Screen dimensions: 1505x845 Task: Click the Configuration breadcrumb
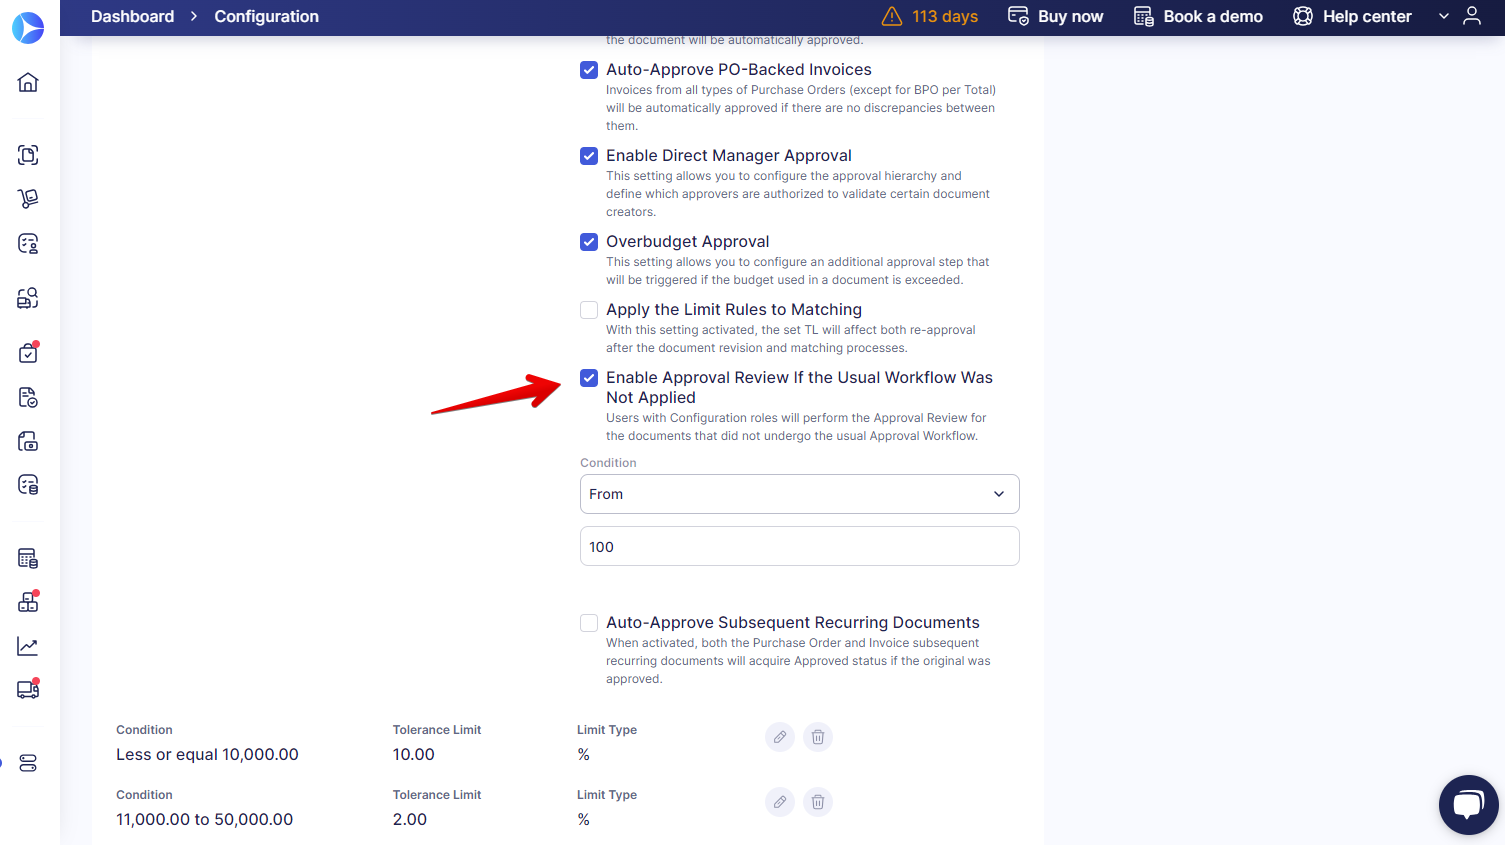pos(267,16)
